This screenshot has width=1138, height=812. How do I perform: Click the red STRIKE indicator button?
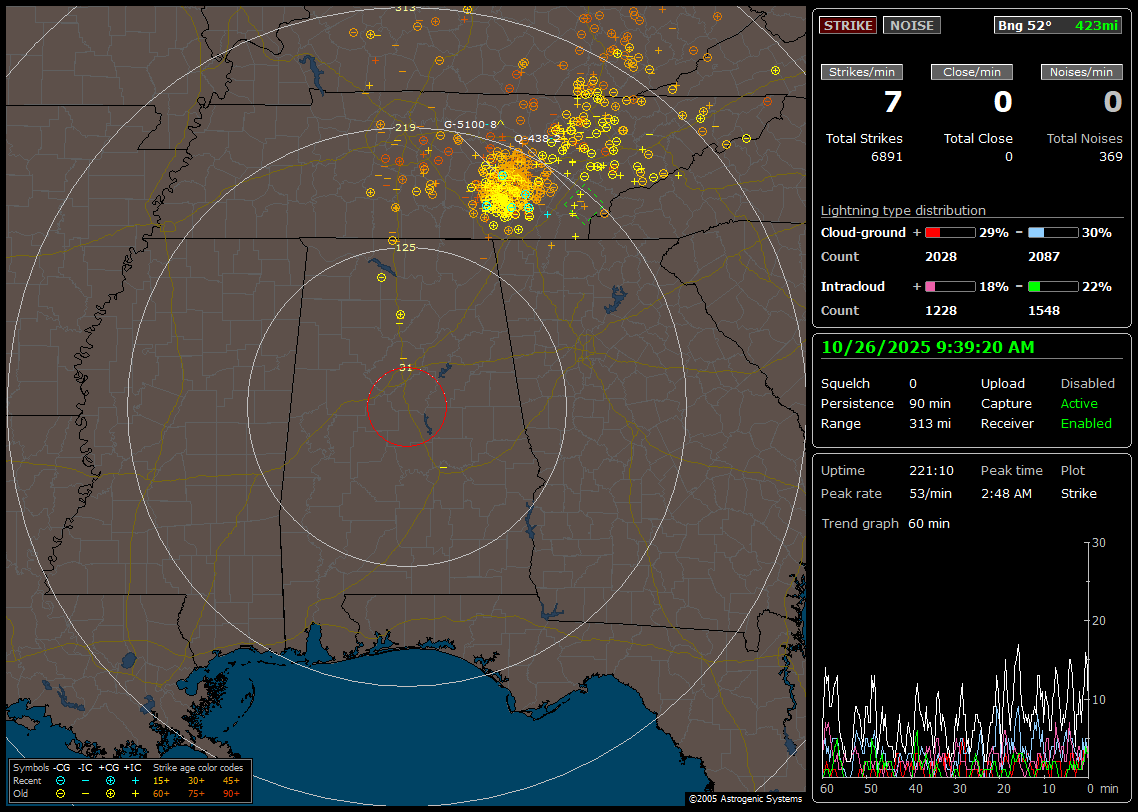[848, 25]
